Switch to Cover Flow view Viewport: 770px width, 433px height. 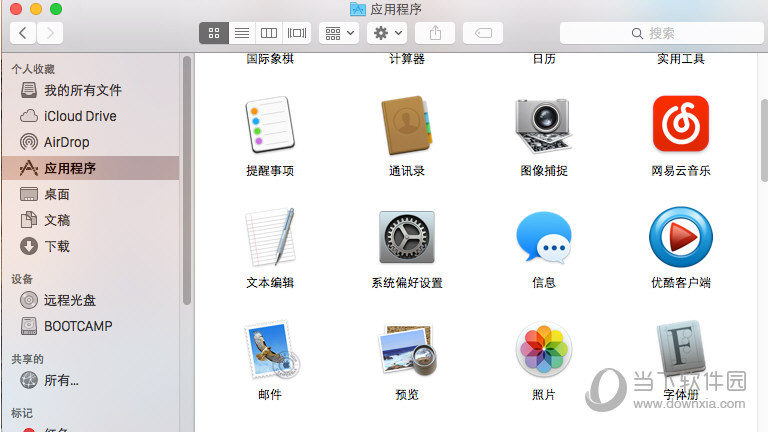297,33
